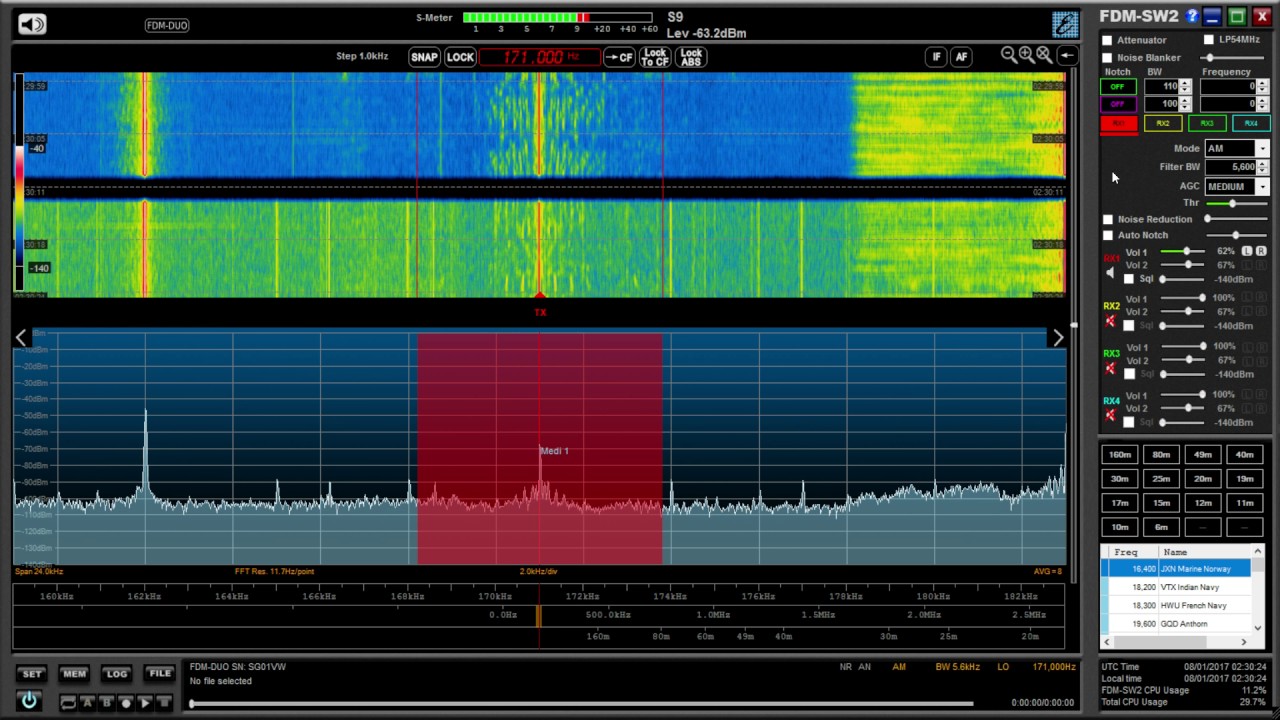
Task: Toggle RX1 right channel R button
Action: [1261, 251]
